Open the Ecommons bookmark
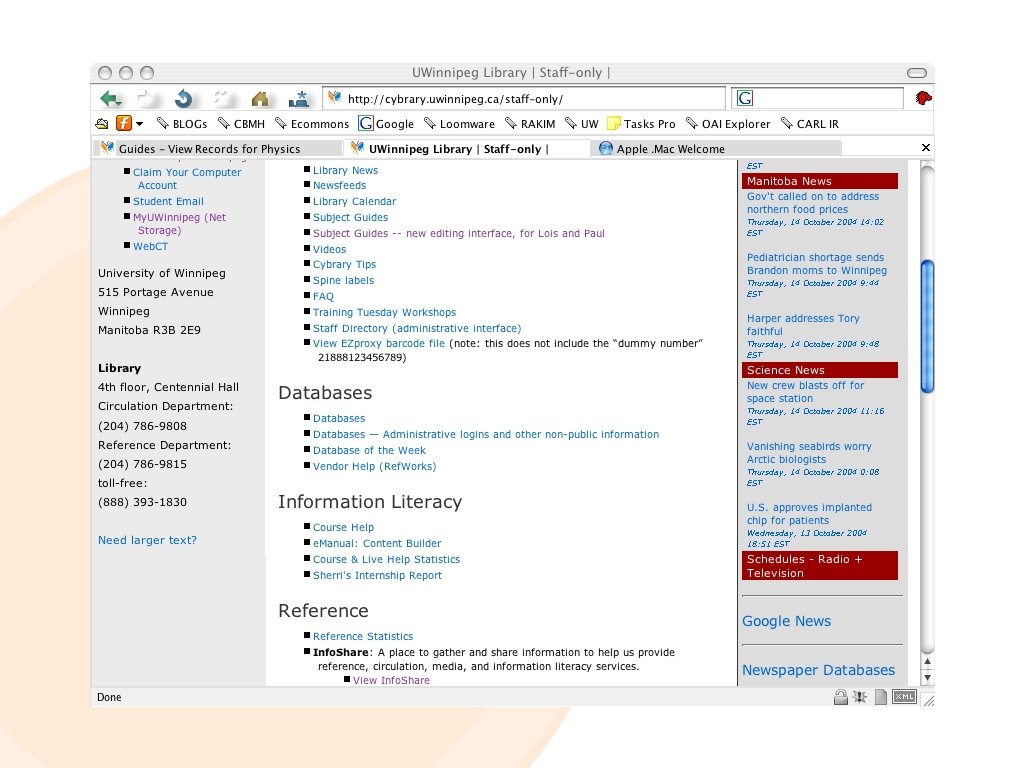Image resolution: width=1024 pixels, height=768 pixels. [312, 123]
